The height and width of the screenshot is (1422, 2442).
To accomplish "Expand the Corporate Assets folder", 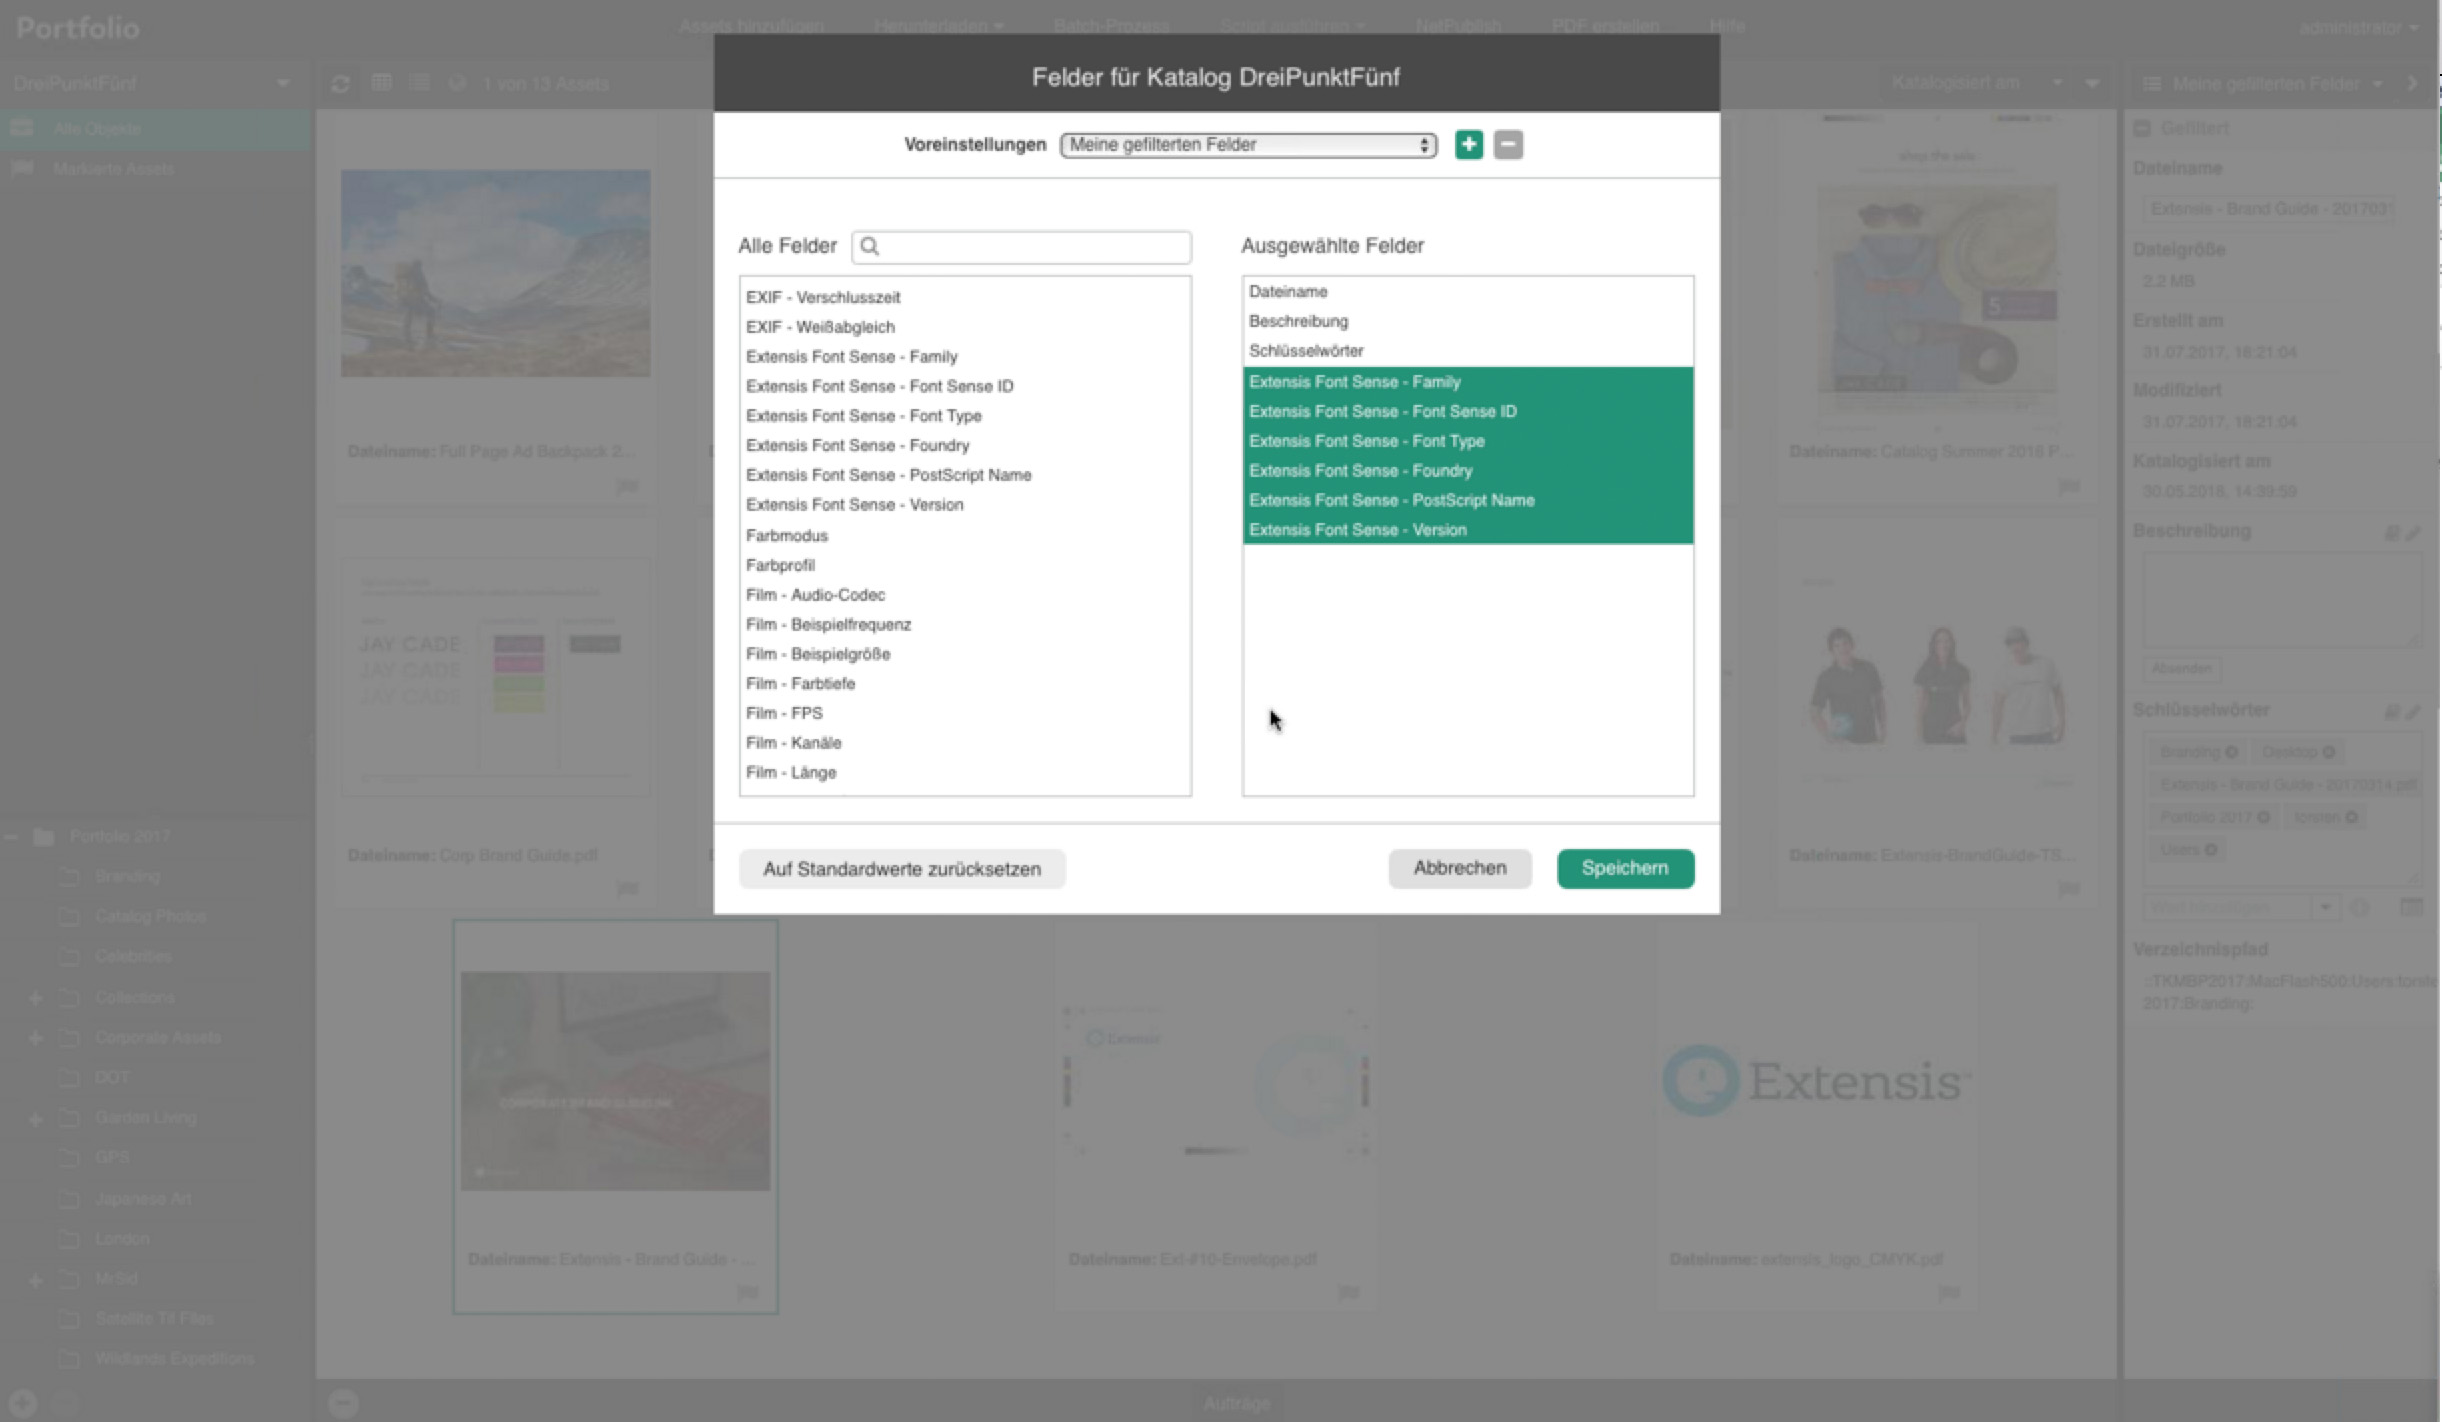I will (35, 1037).
